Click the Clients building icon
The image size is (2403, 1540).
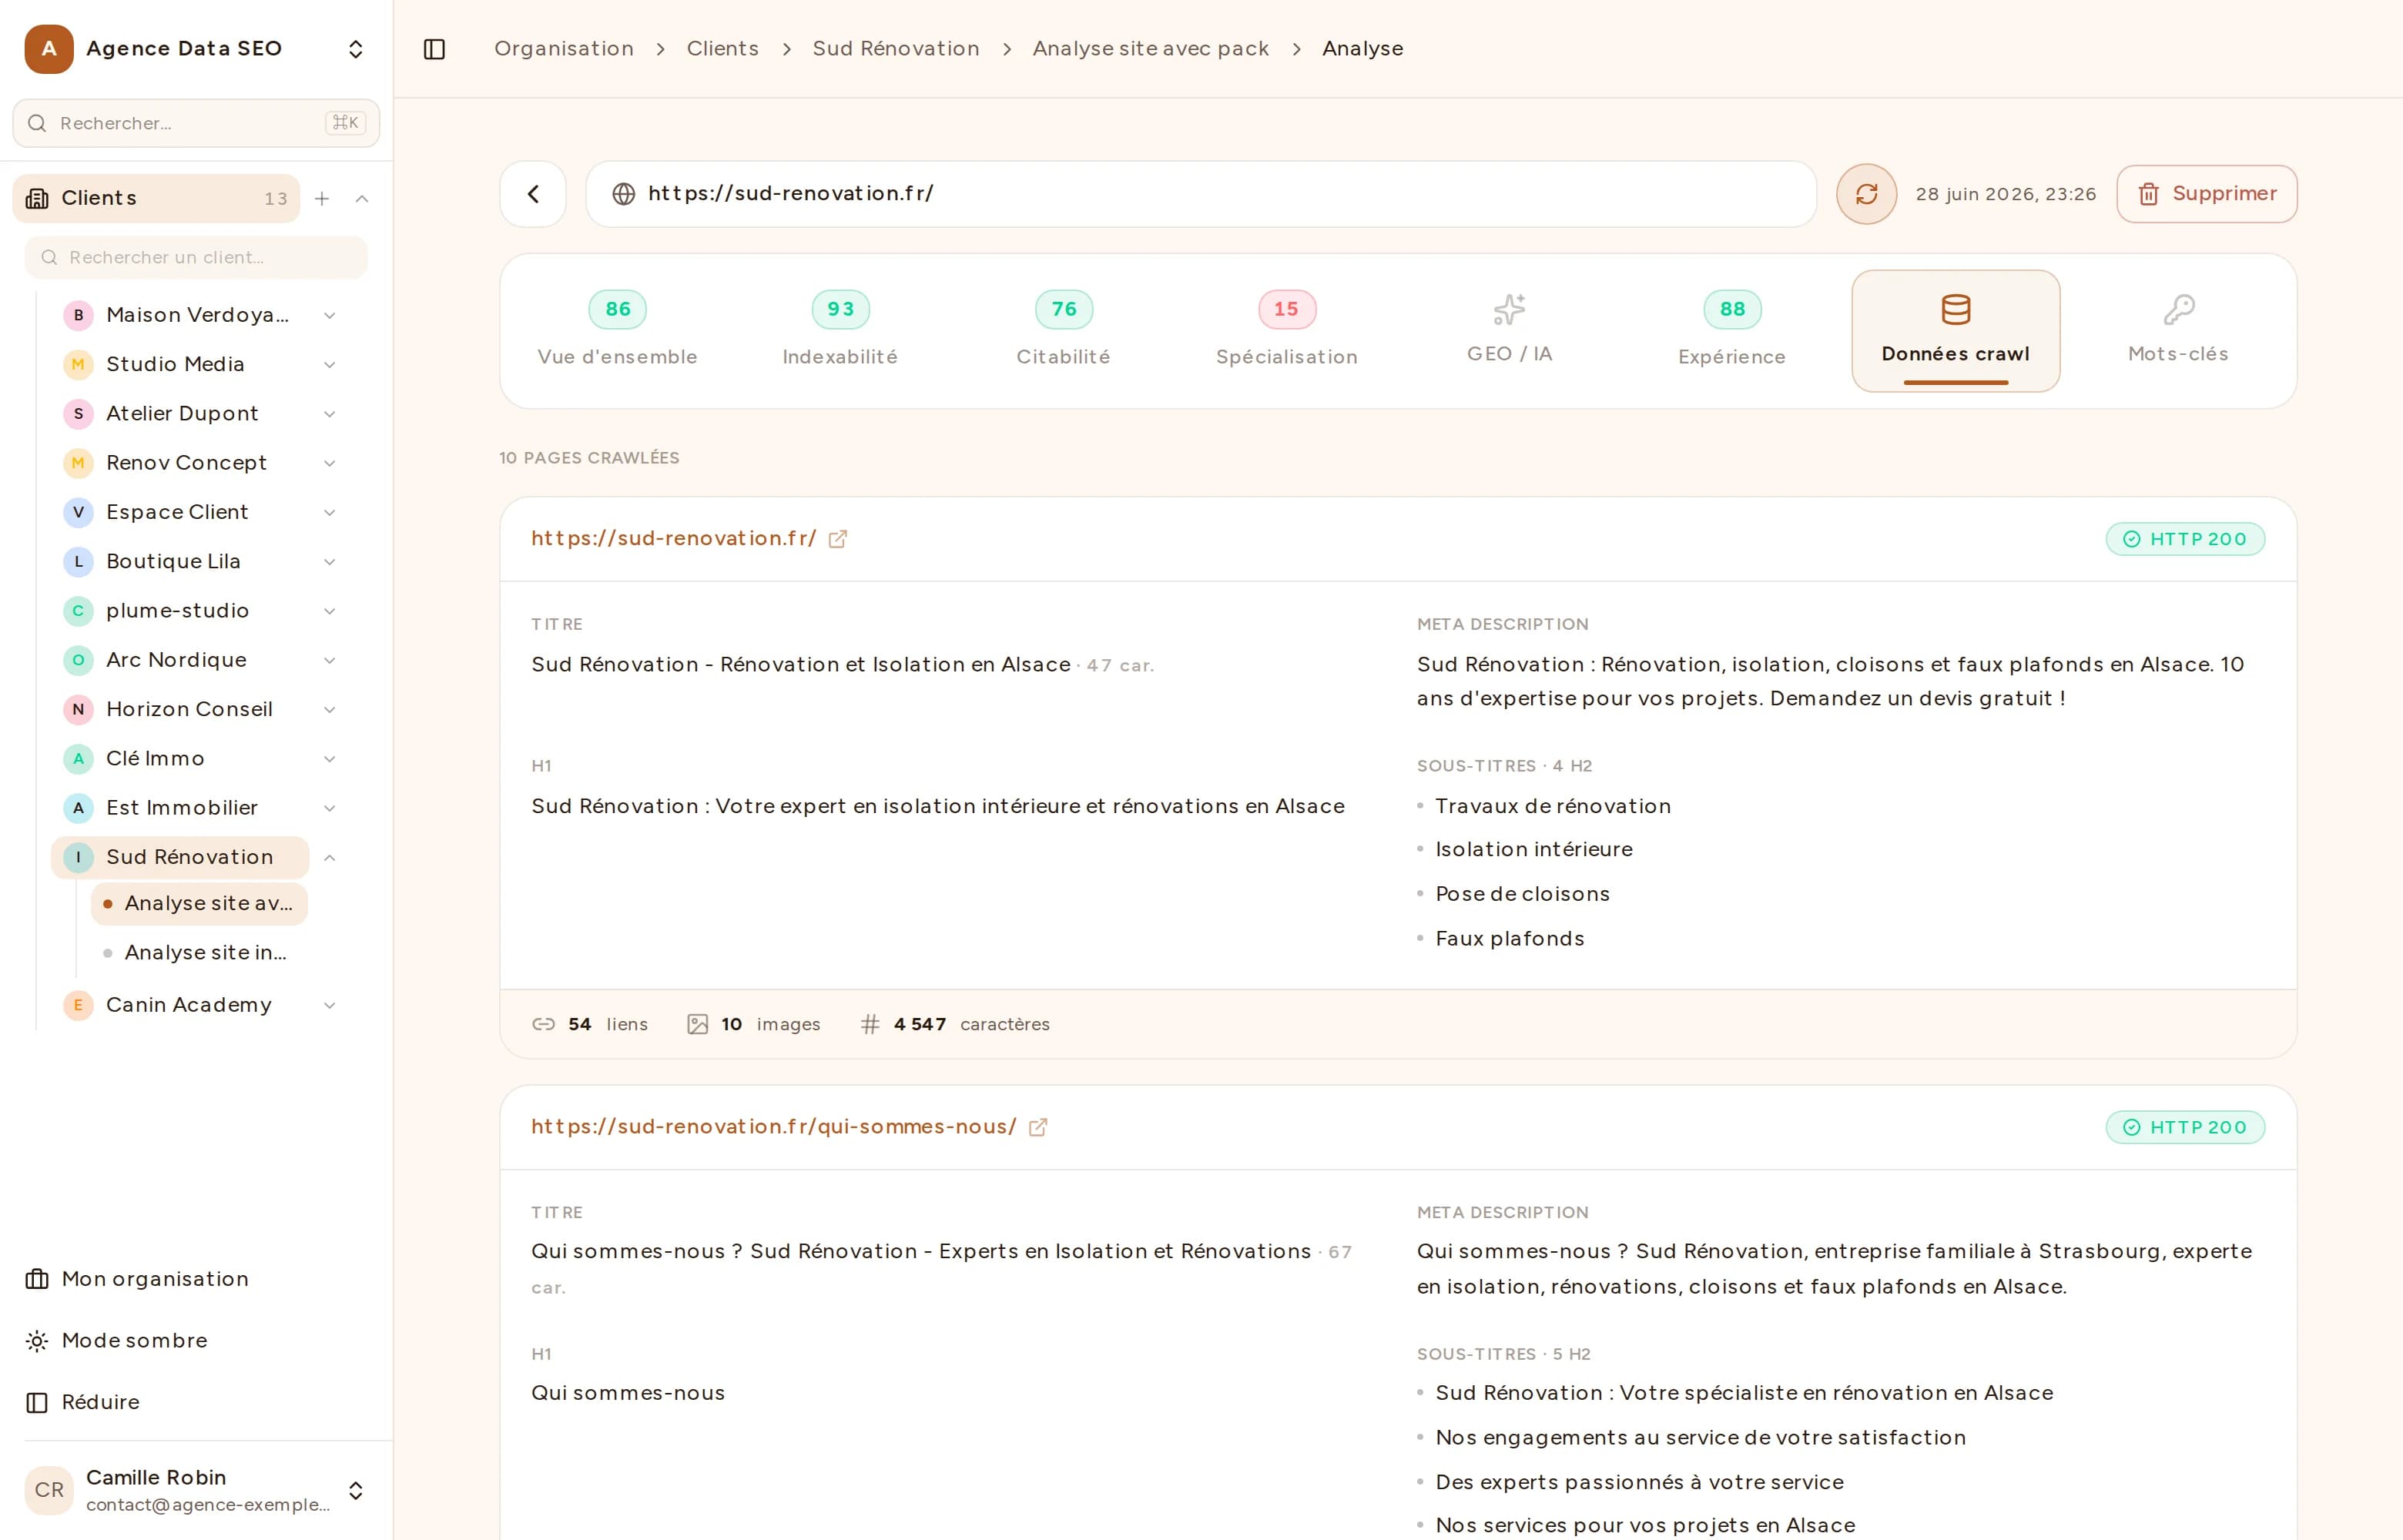[37, 198]
